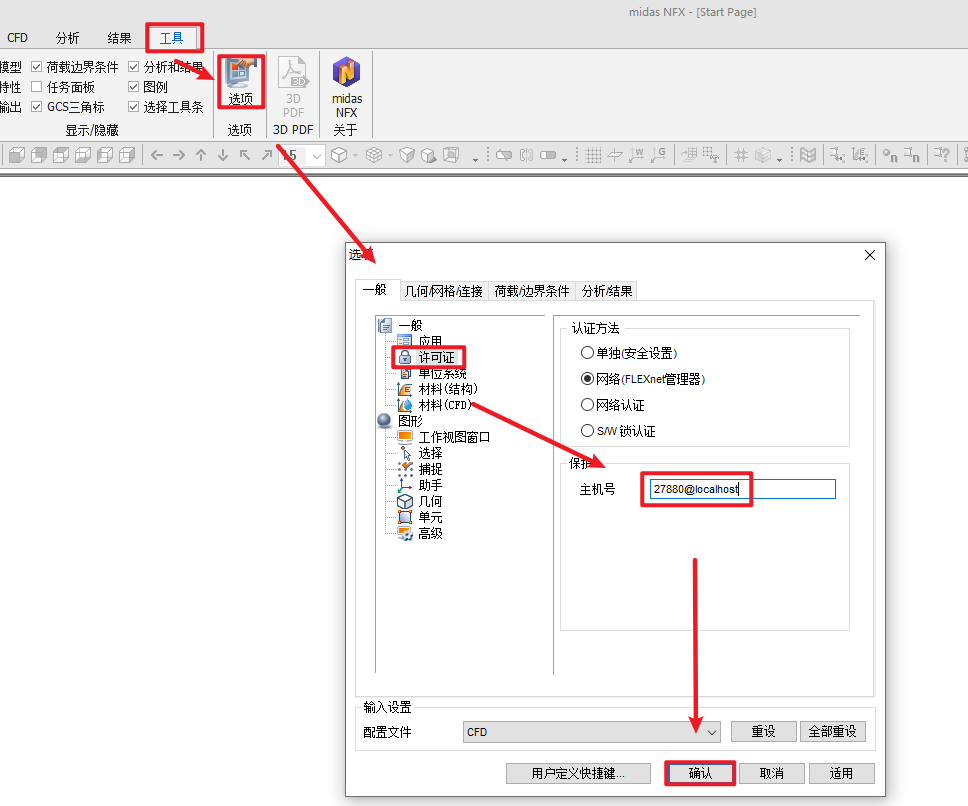Open the midas NFX about icon
968x806 pixels.
[x=346, y=87]
